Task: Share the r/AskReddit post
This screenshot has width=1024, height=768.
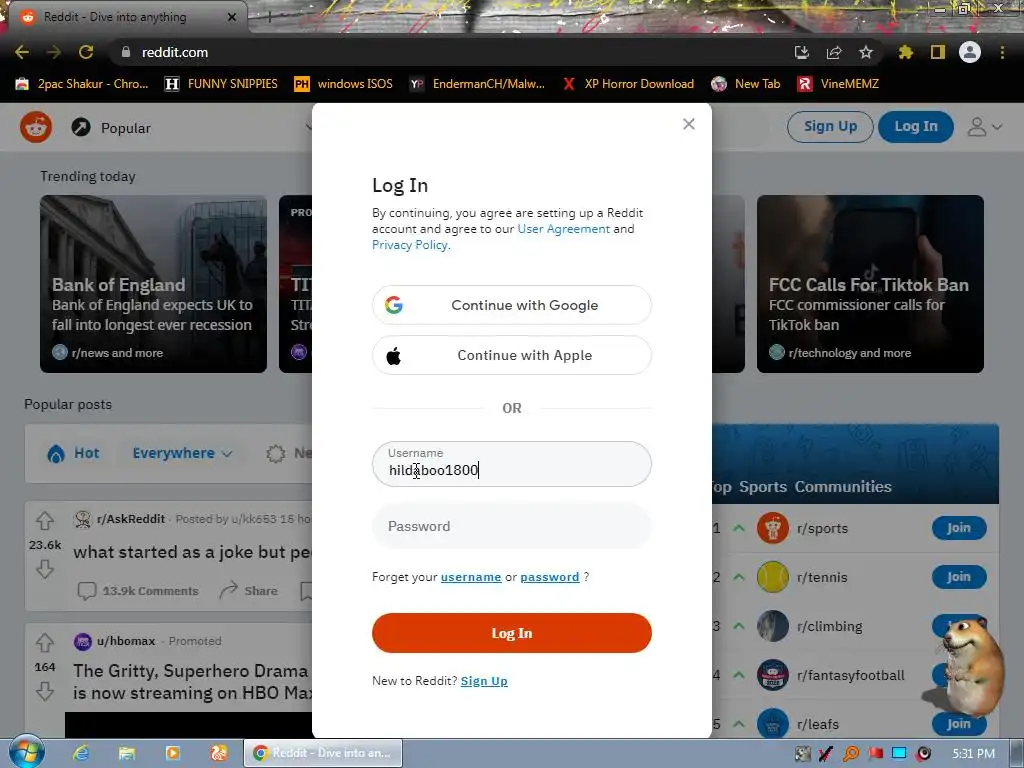Action: [249, 591]
